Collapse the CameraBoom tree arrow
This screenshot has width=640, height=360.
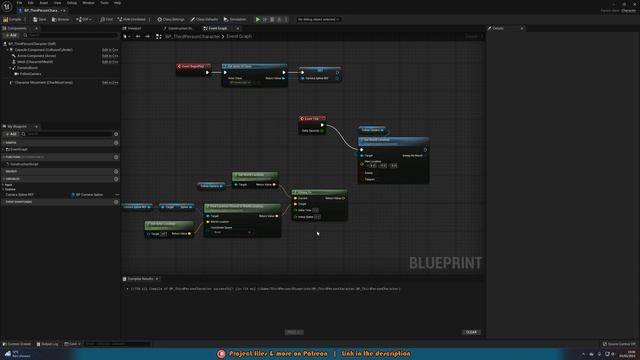(x=10, y=68)
